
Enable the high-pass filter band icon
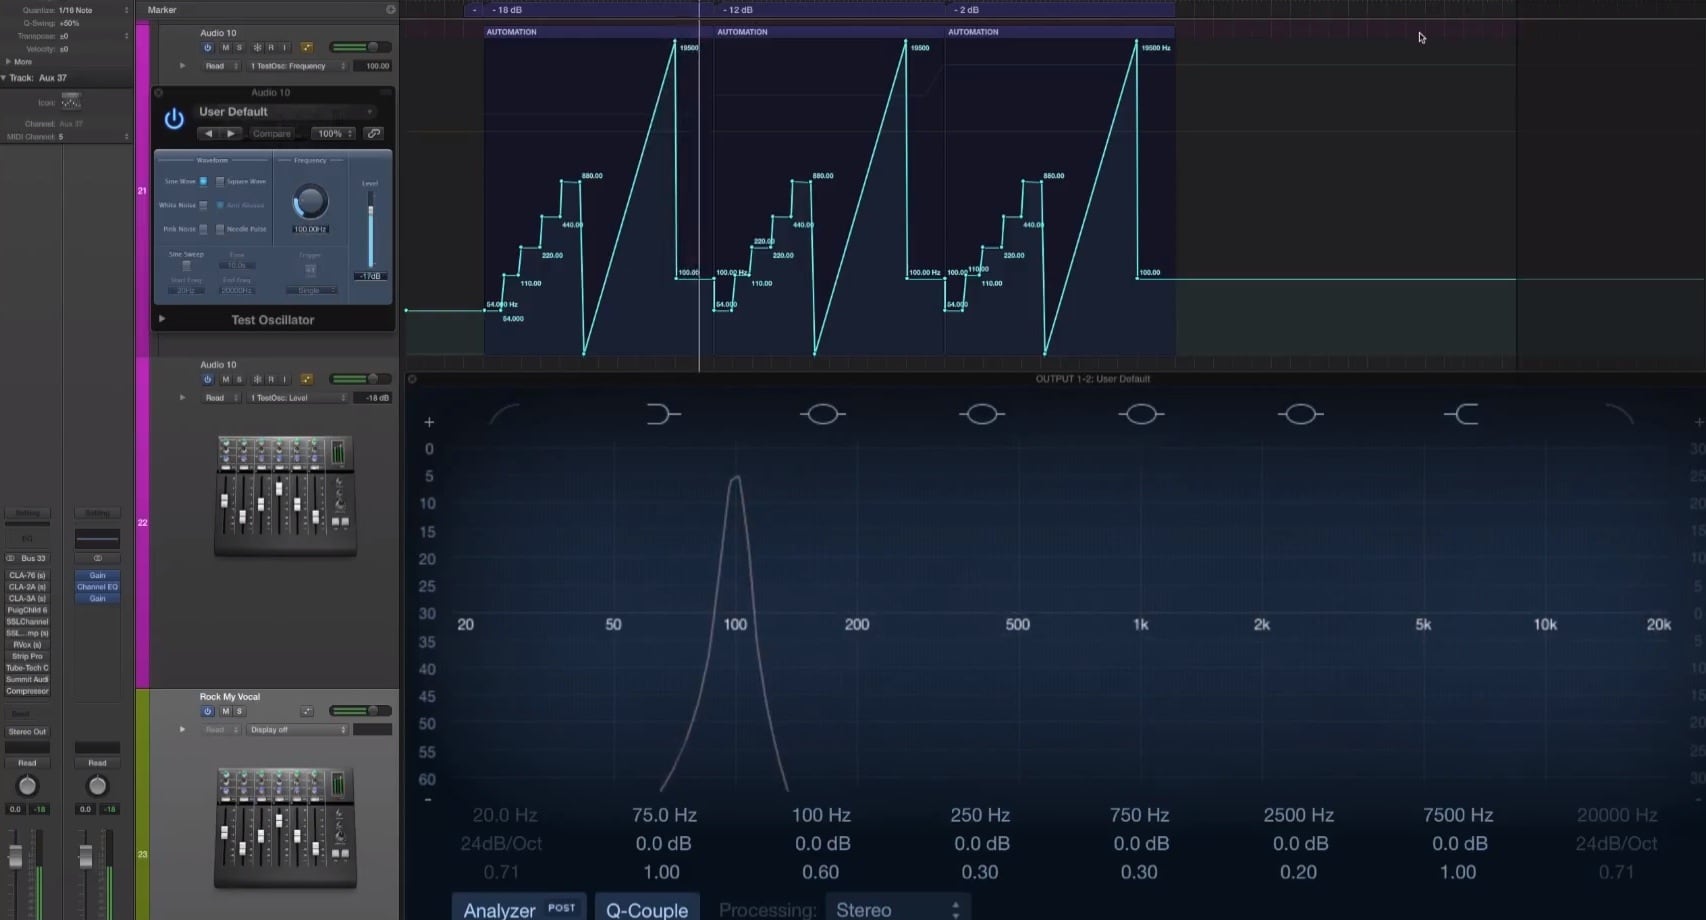504,414
